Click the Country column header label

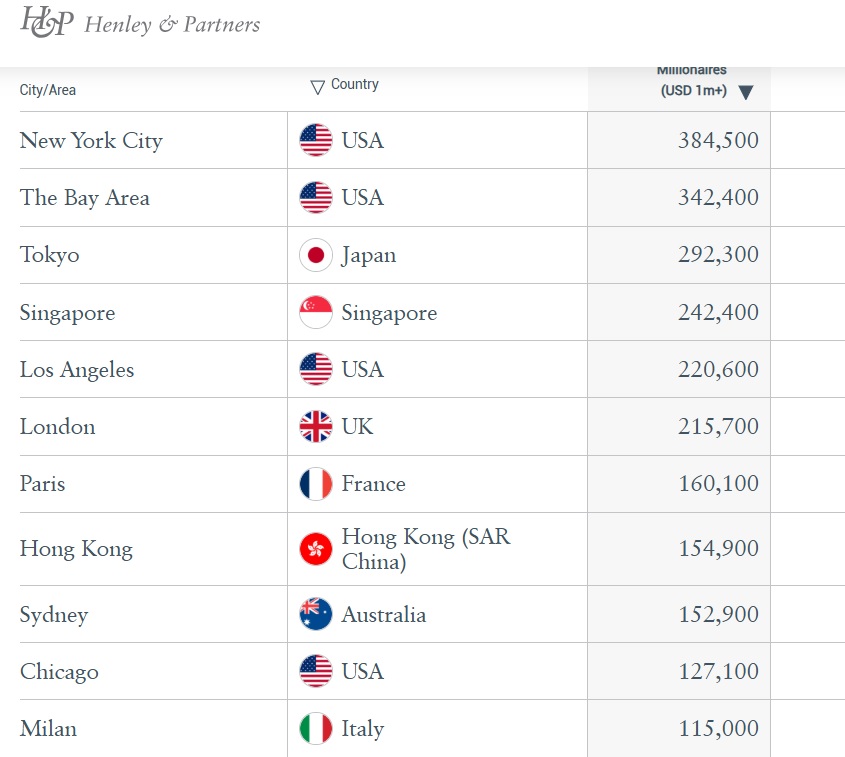(x=355, y=84)
